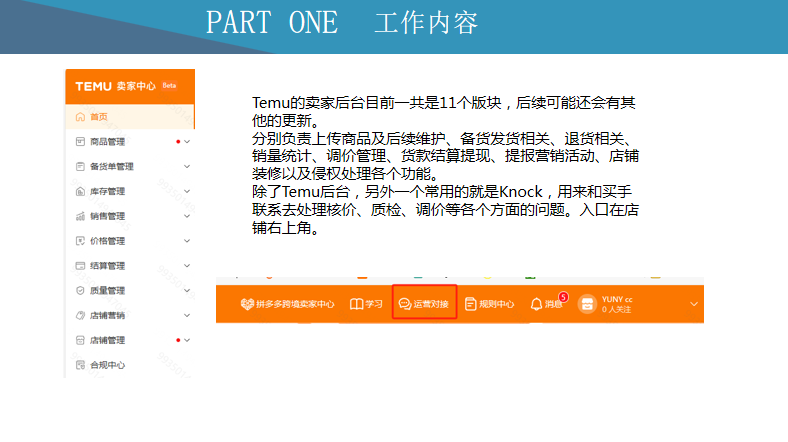
Task: Open 拼多多跨境卖家中心 link text
Action: click(x=296, y=304)
